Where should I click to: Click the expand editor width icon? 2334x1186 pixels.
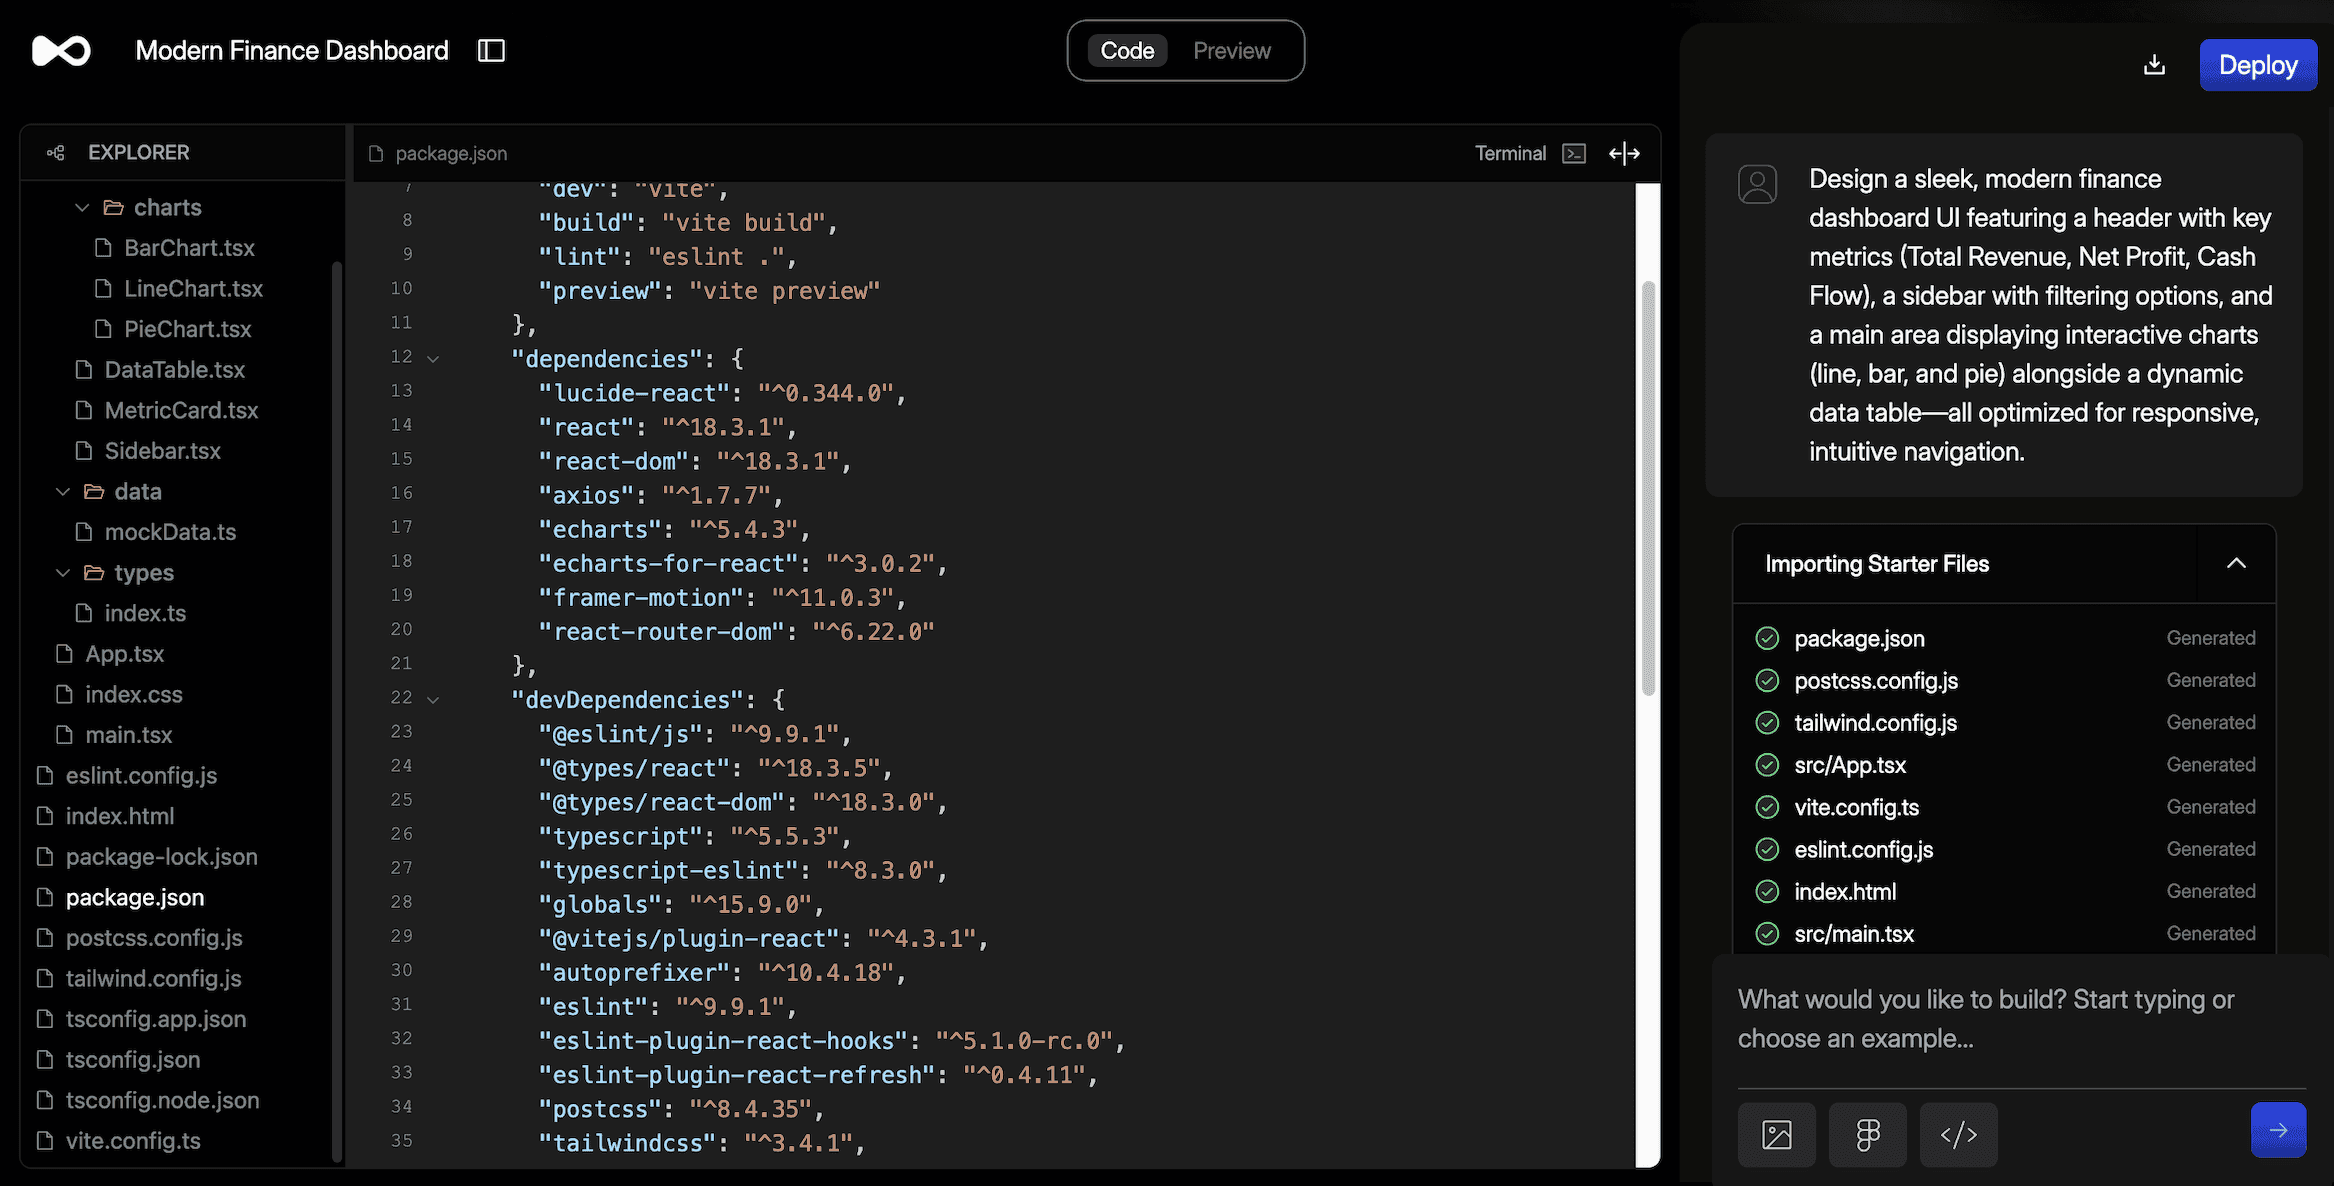tap(1624, 153)
